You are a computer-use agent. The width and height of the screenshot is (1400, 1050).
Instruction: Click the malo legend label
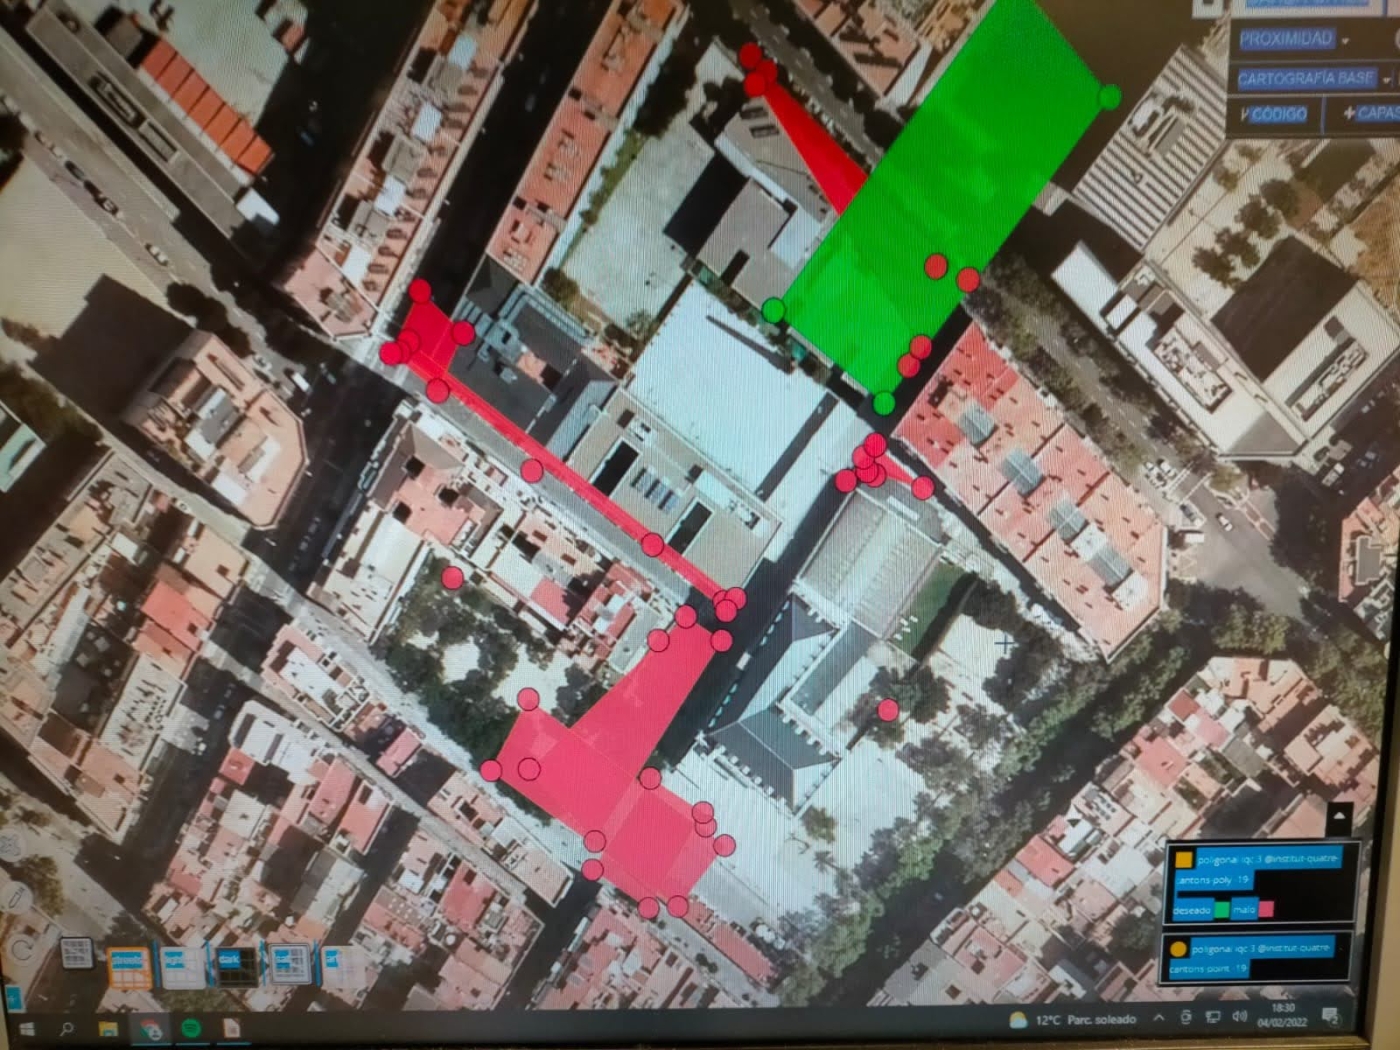tap(1244, 909)
